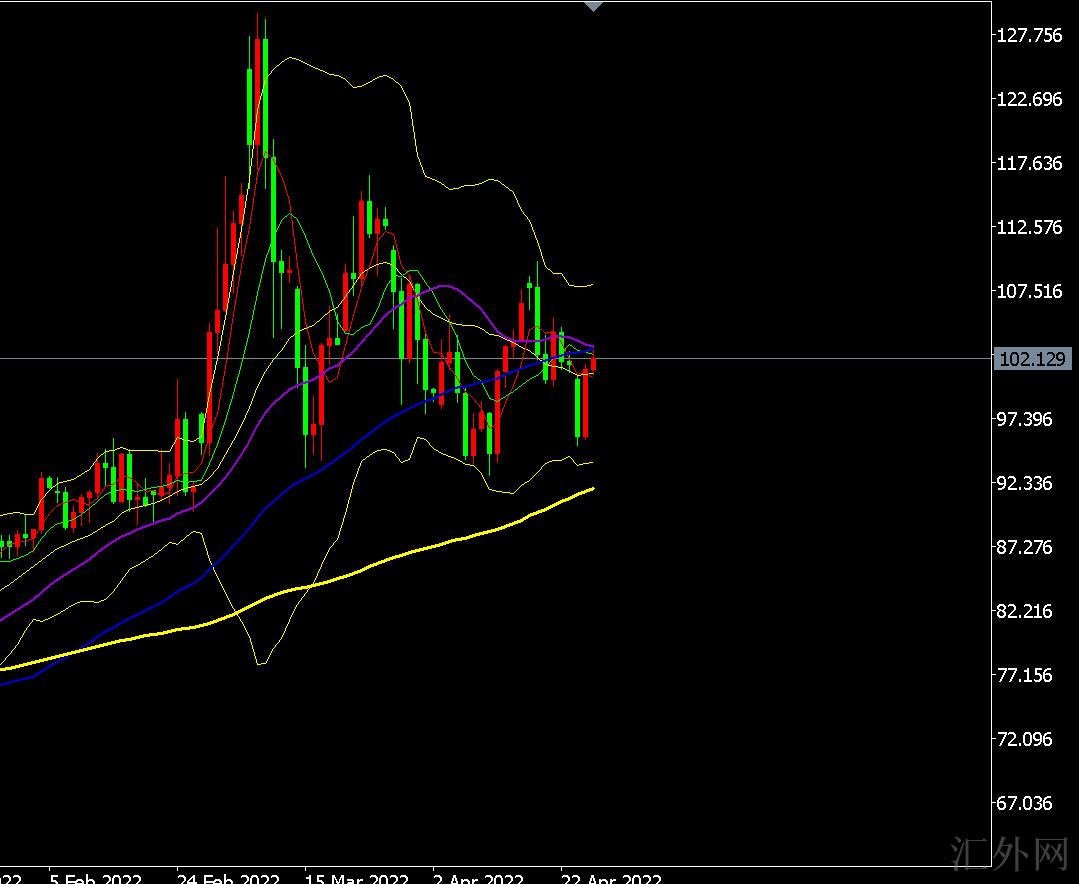
Task: Click the 117.636 price scale label
Action: (x=1029, y=163)
